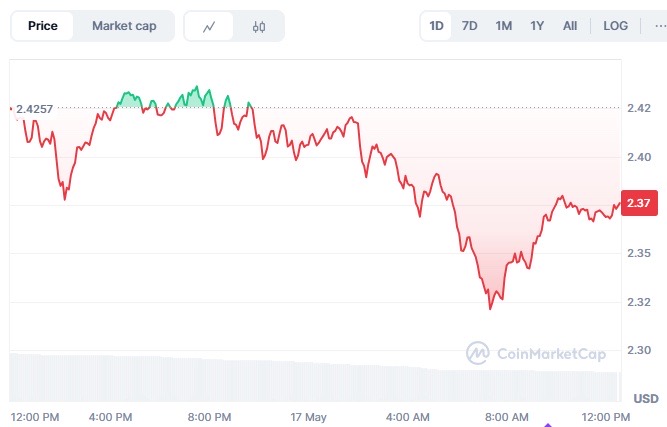The height and width of the screenshot is (427, 667).
Task: Choose the 1D time range
Action: coord(436,26)
